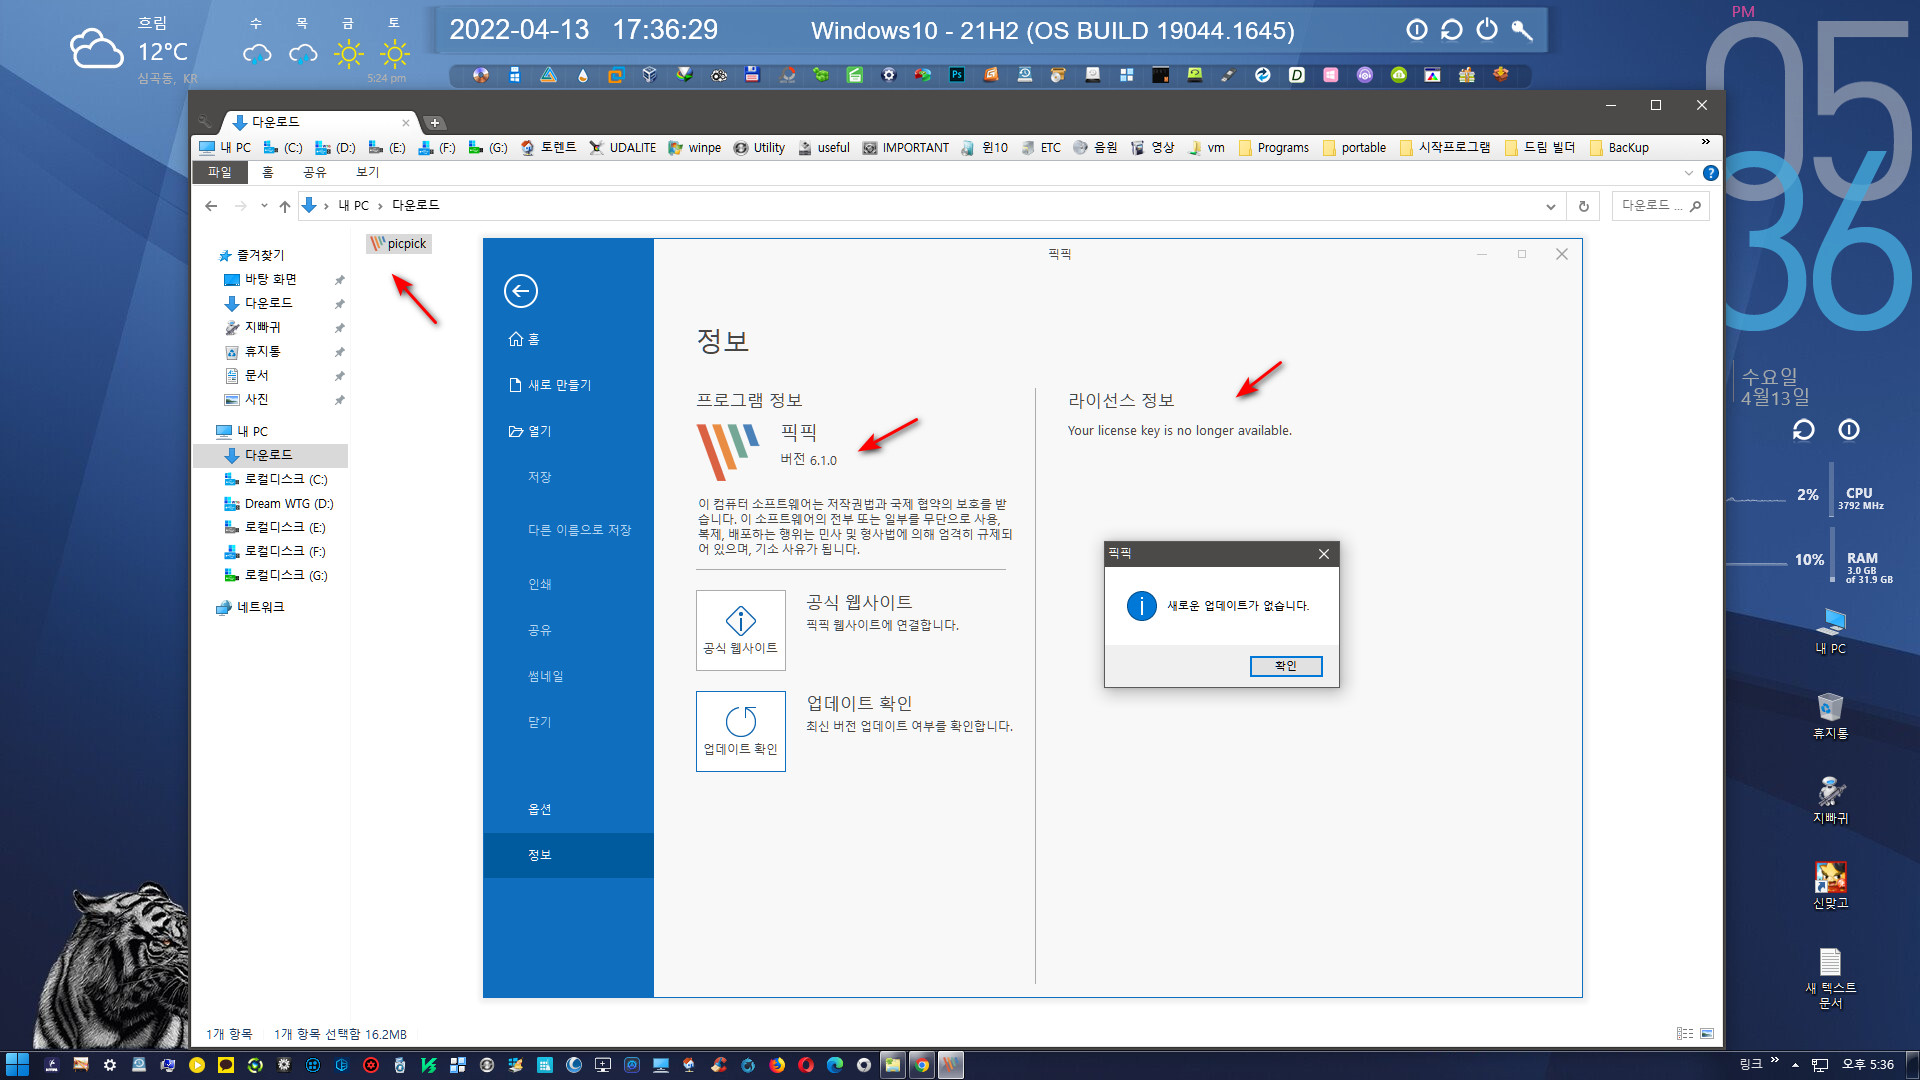Launch Photoshop from top dock
1920x1080 pixels.
(957, 75)
